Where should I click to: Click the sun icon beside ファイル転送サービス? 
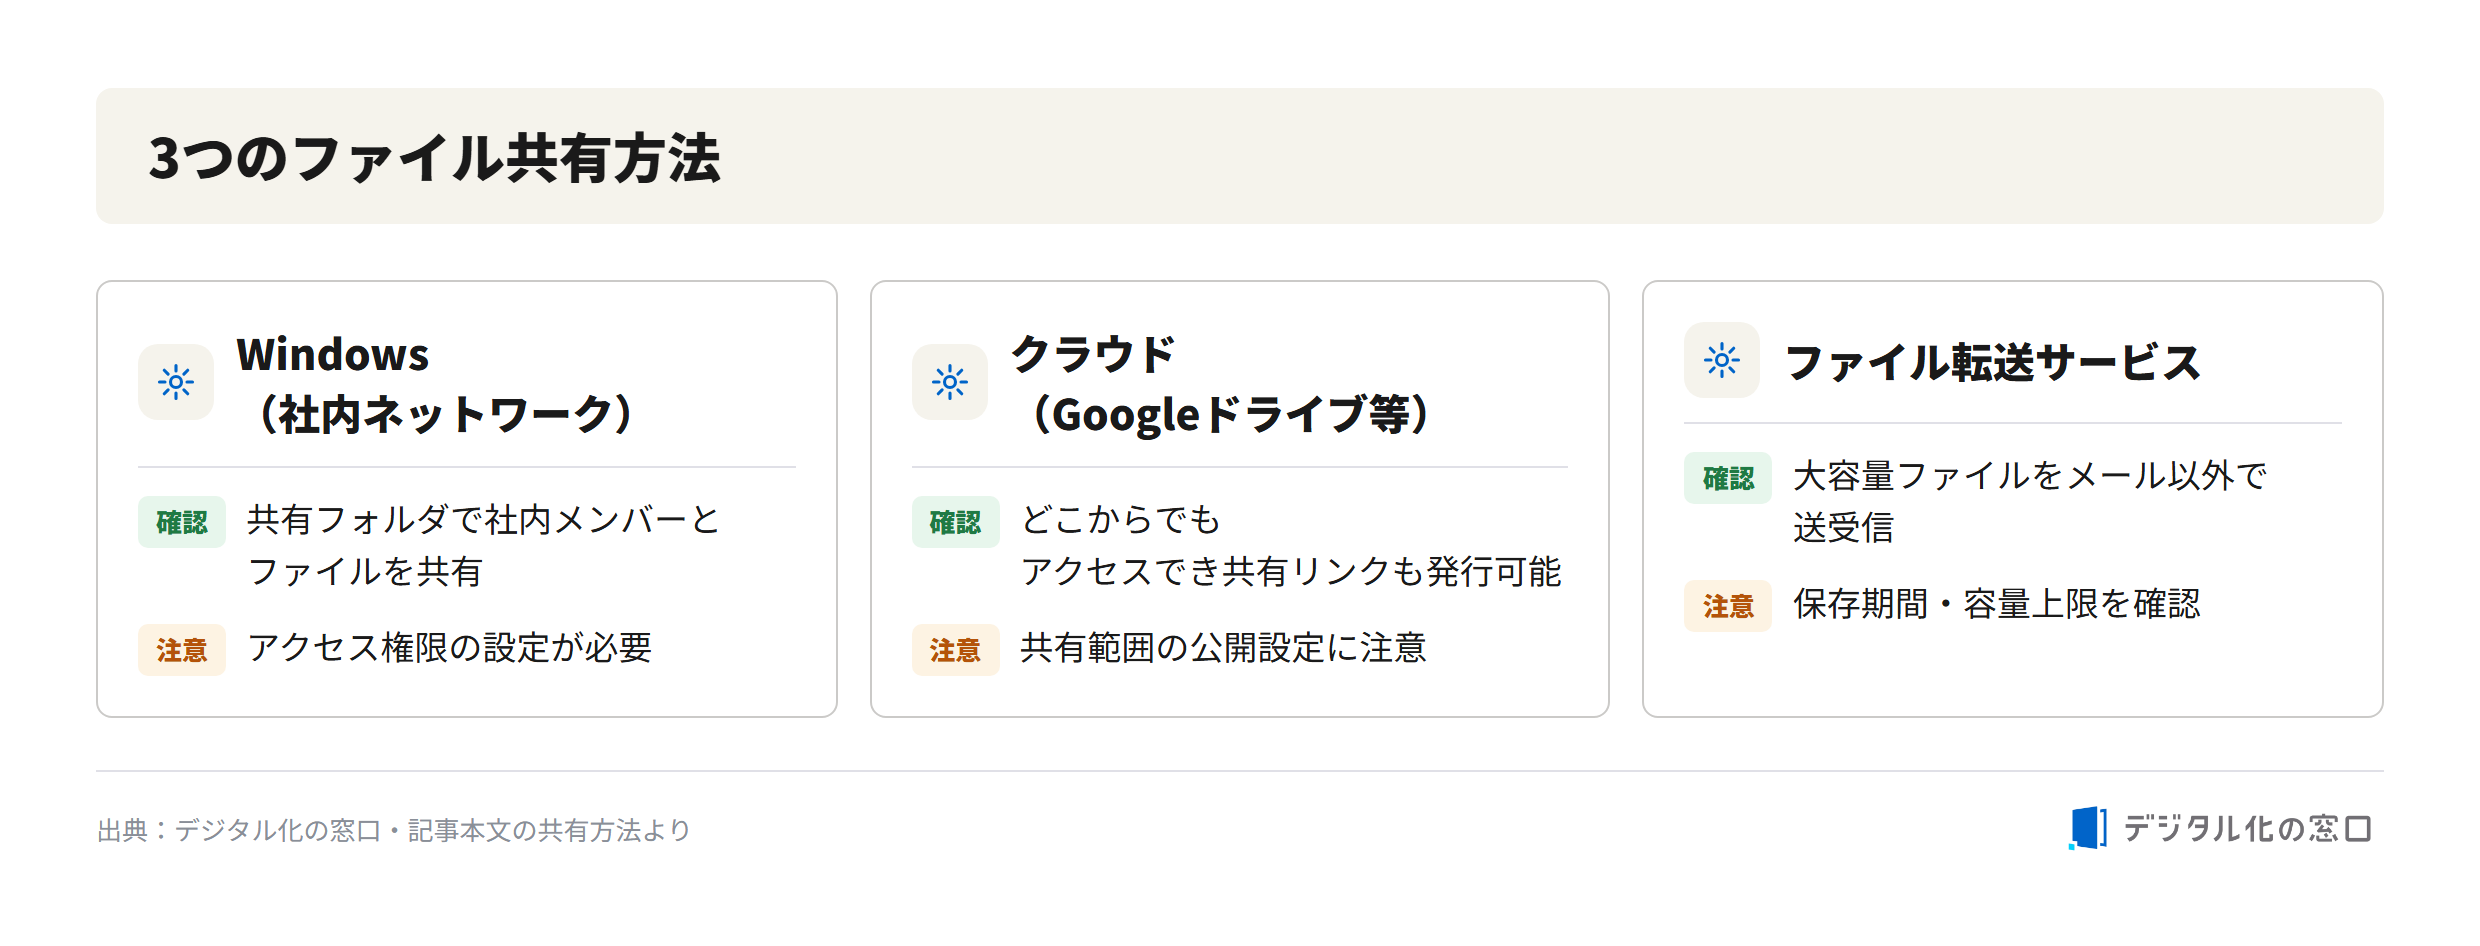pos(1722,360)
